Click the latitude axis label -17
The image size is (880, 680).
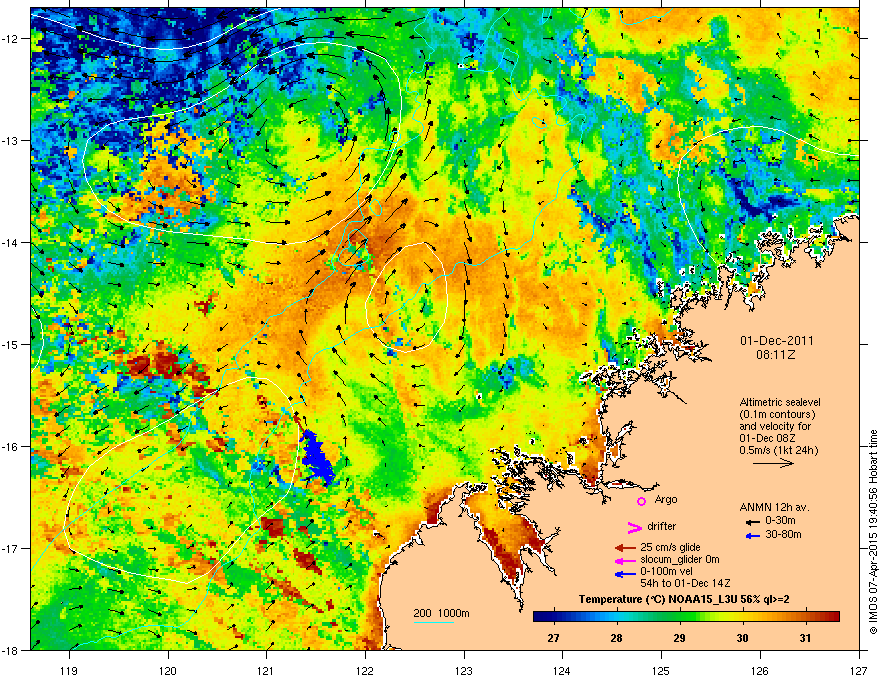[10, 548]
